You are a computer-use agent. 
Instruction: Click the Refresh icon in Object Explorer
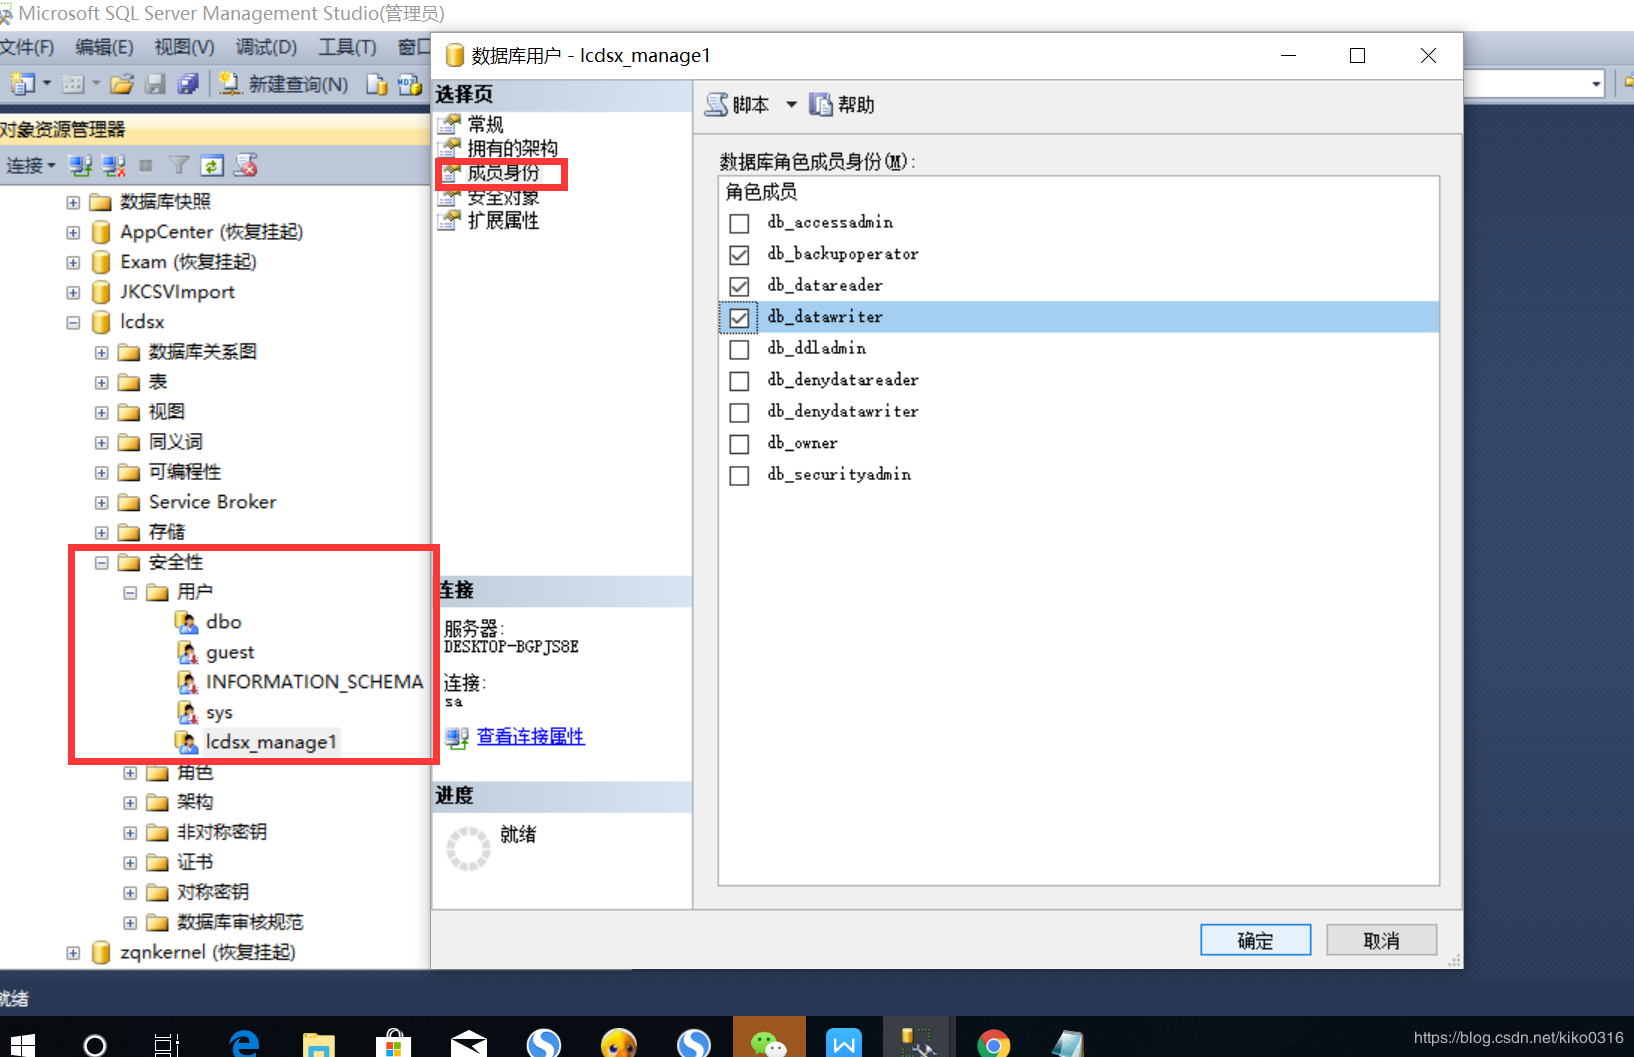coord(212,165)
